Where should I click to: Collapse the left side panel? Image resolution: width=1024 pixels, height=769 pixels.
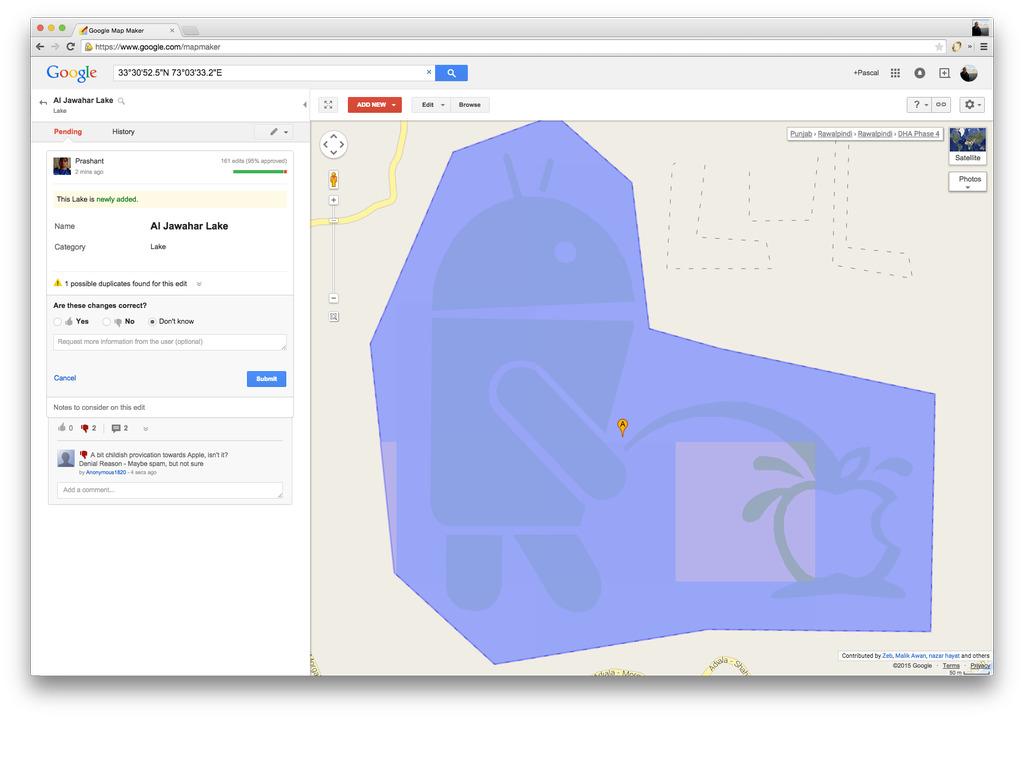click(304, 104)
